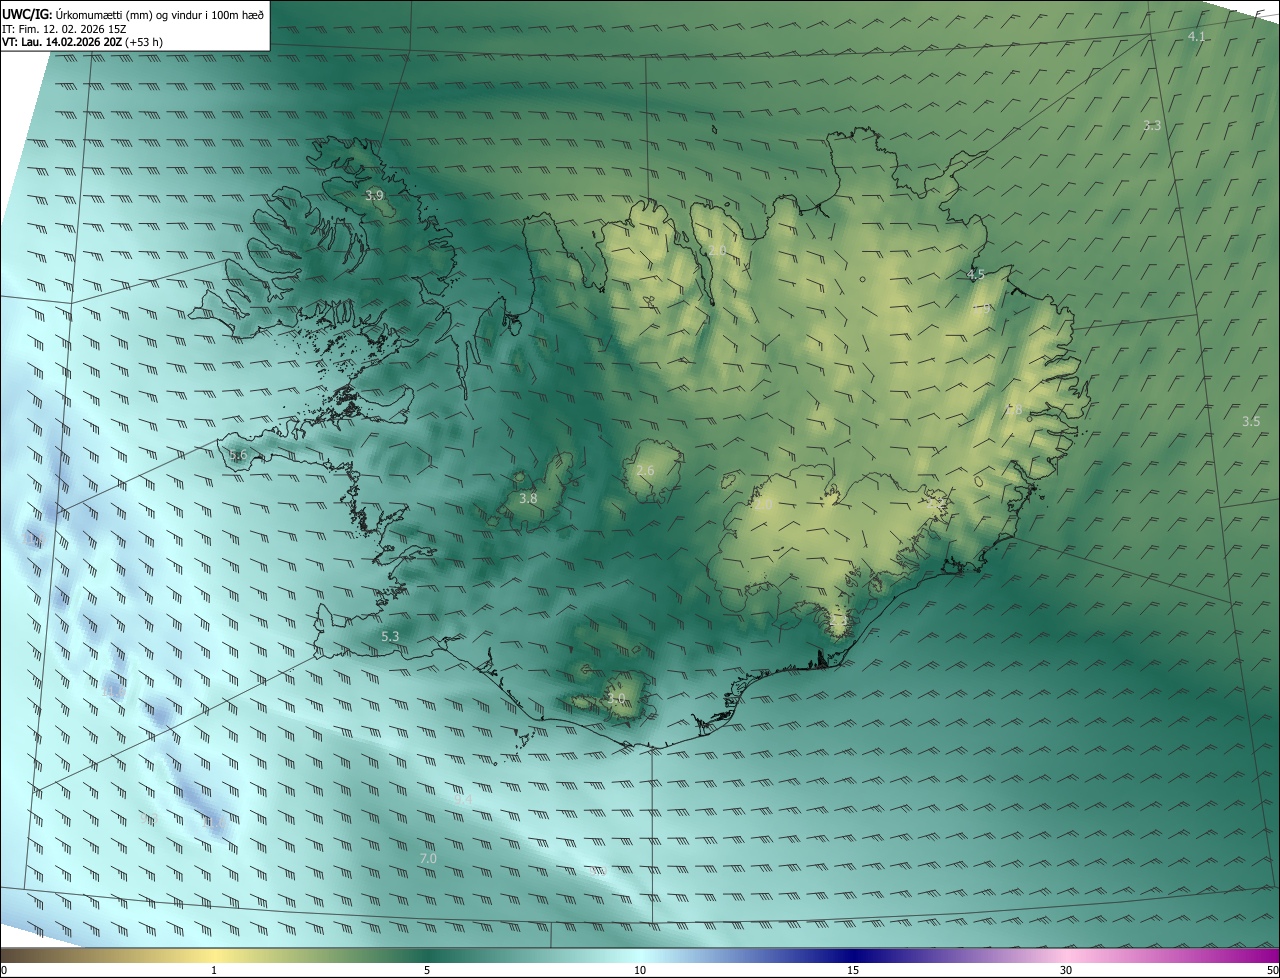Click the 3.0 value on the southern glacier

[616, 698]
